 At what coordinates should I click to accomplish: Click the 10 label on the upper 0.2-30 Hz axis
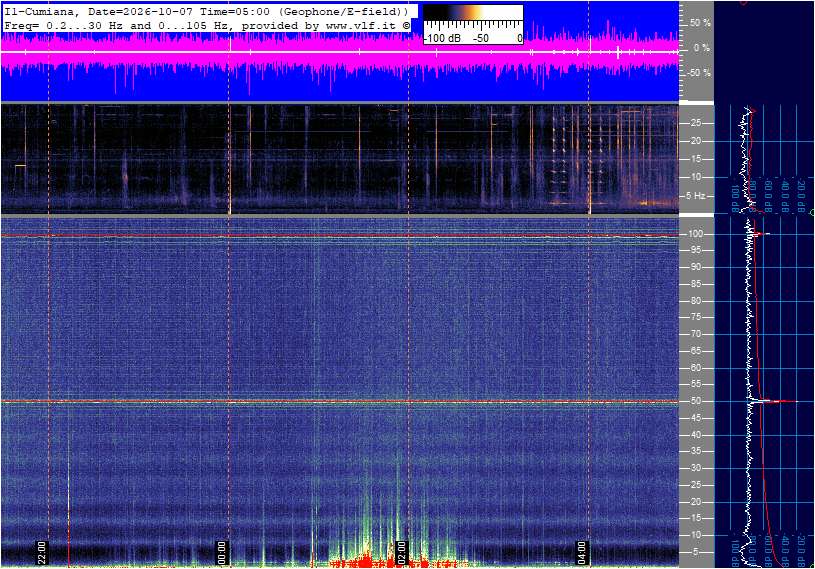[695, 177]
